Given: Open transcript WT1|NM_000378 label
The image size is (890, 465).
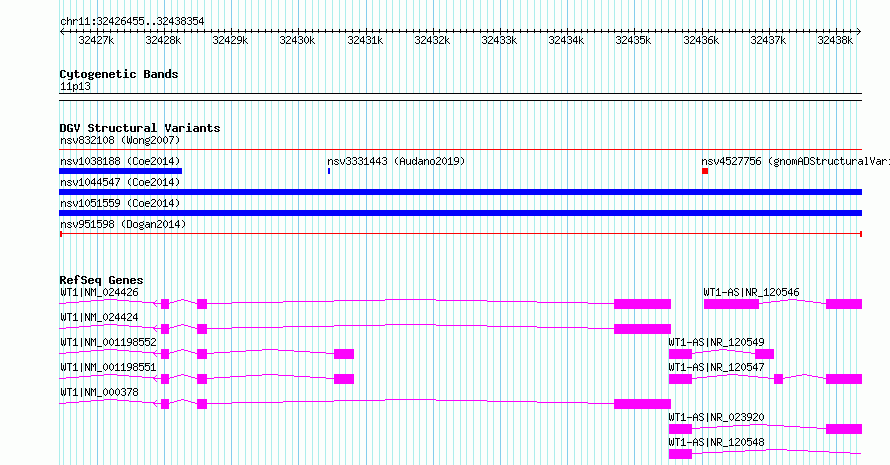Looking at the screenshot, I should pyautogui.click(x=99, y=392).
